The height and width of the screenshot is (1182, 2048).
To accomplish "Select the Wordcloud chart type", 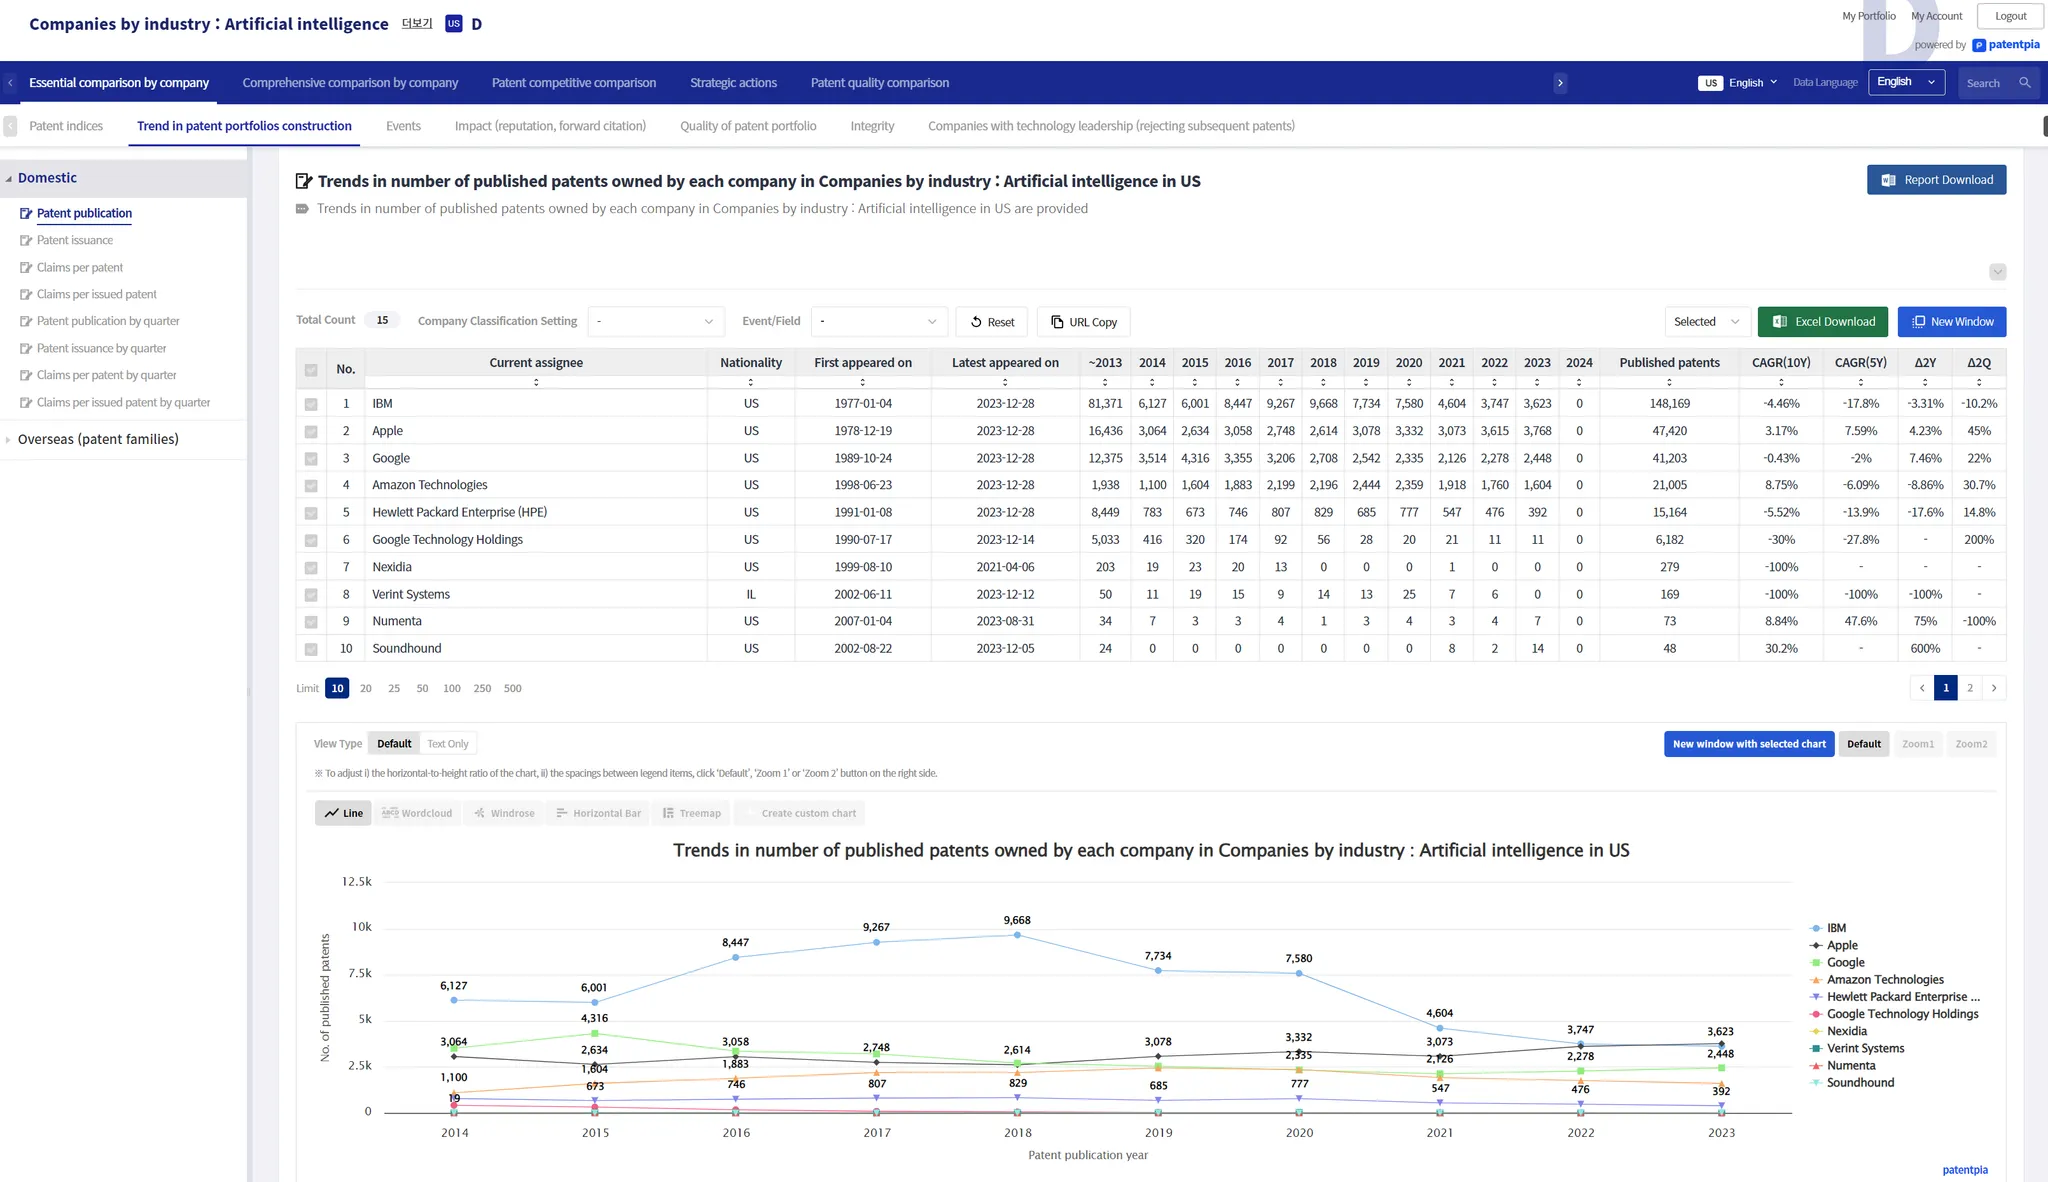I will click(417, 813).
